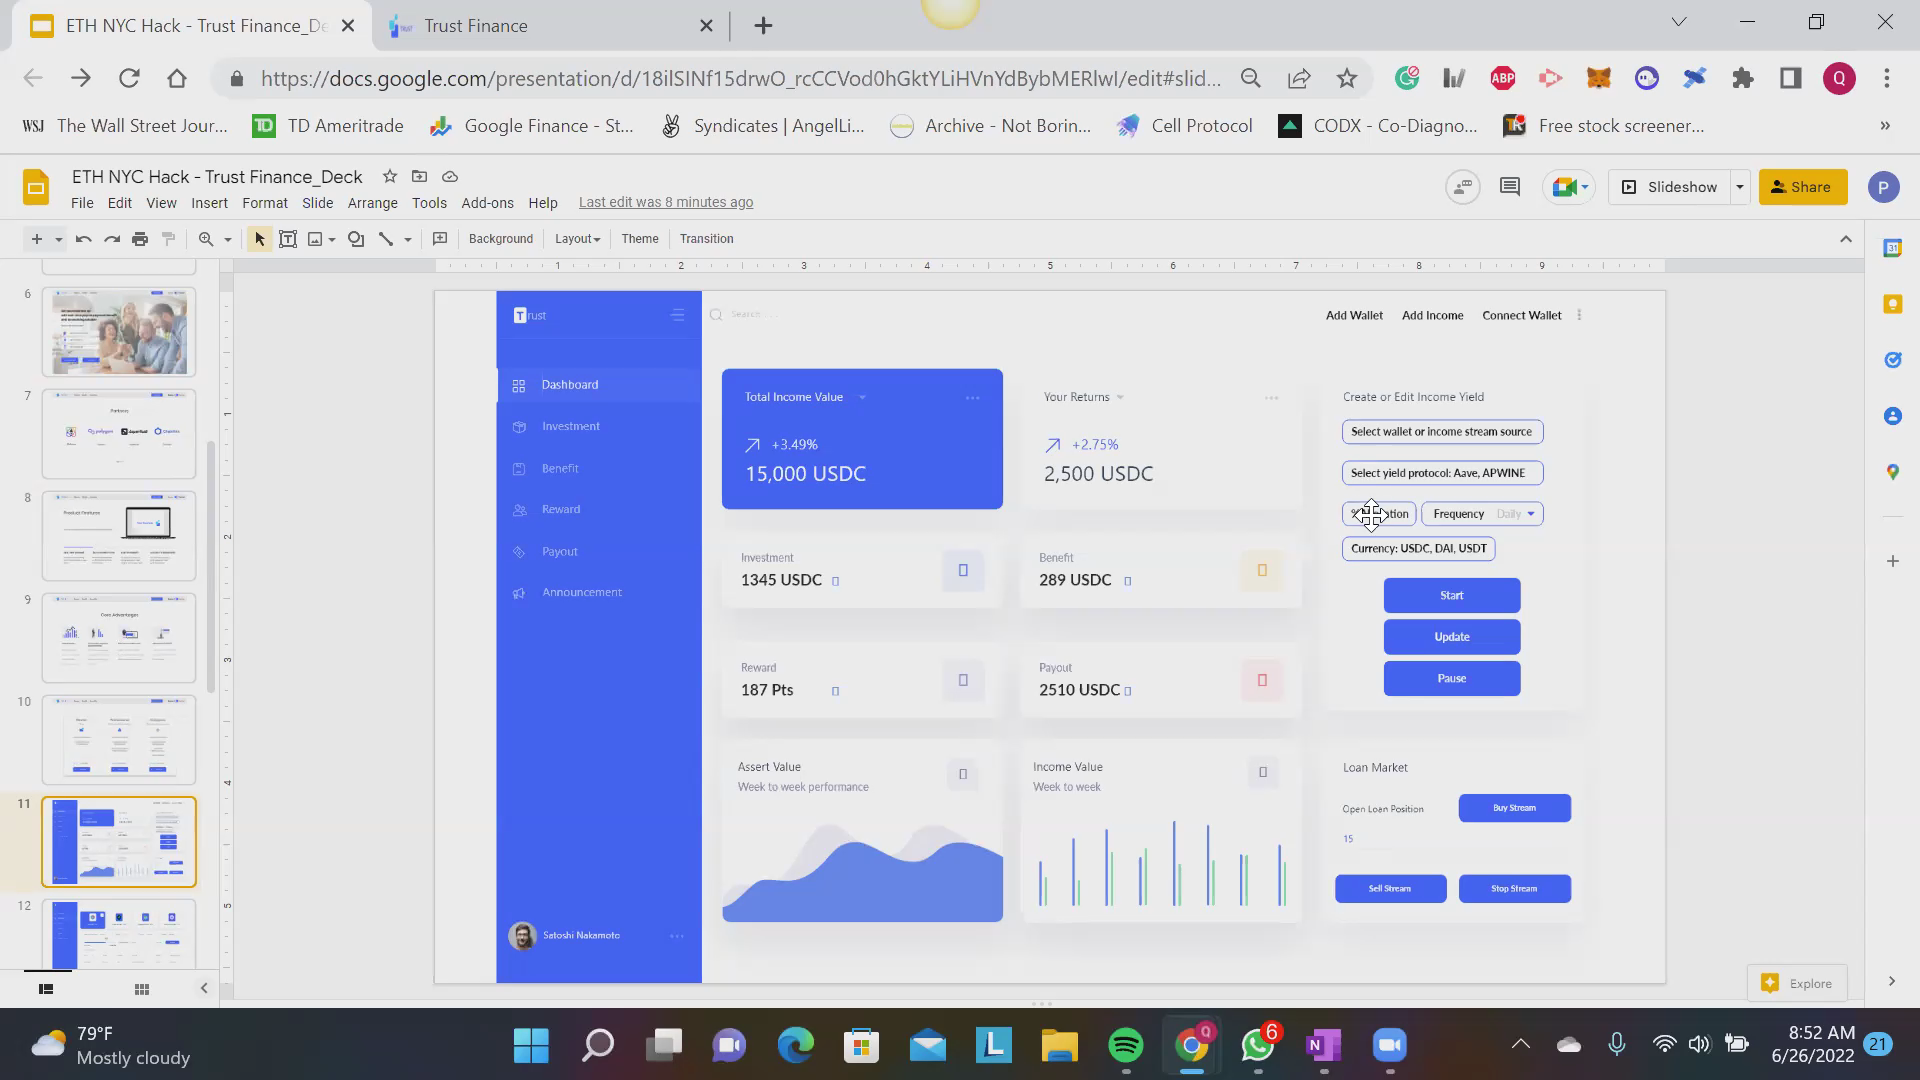This screenshot has height=1080, width=1920.
Task: Show hidden tray icons chevron
Action: (1520, 1045)
